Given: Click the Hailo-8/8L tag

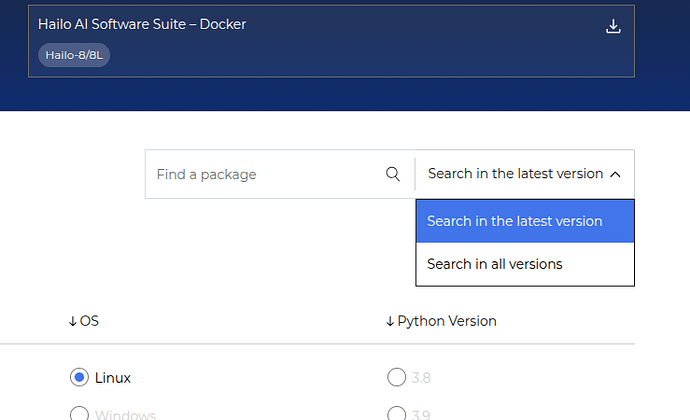Looking at the screenshot, I should pyautogui.click(x=74, y=55).
